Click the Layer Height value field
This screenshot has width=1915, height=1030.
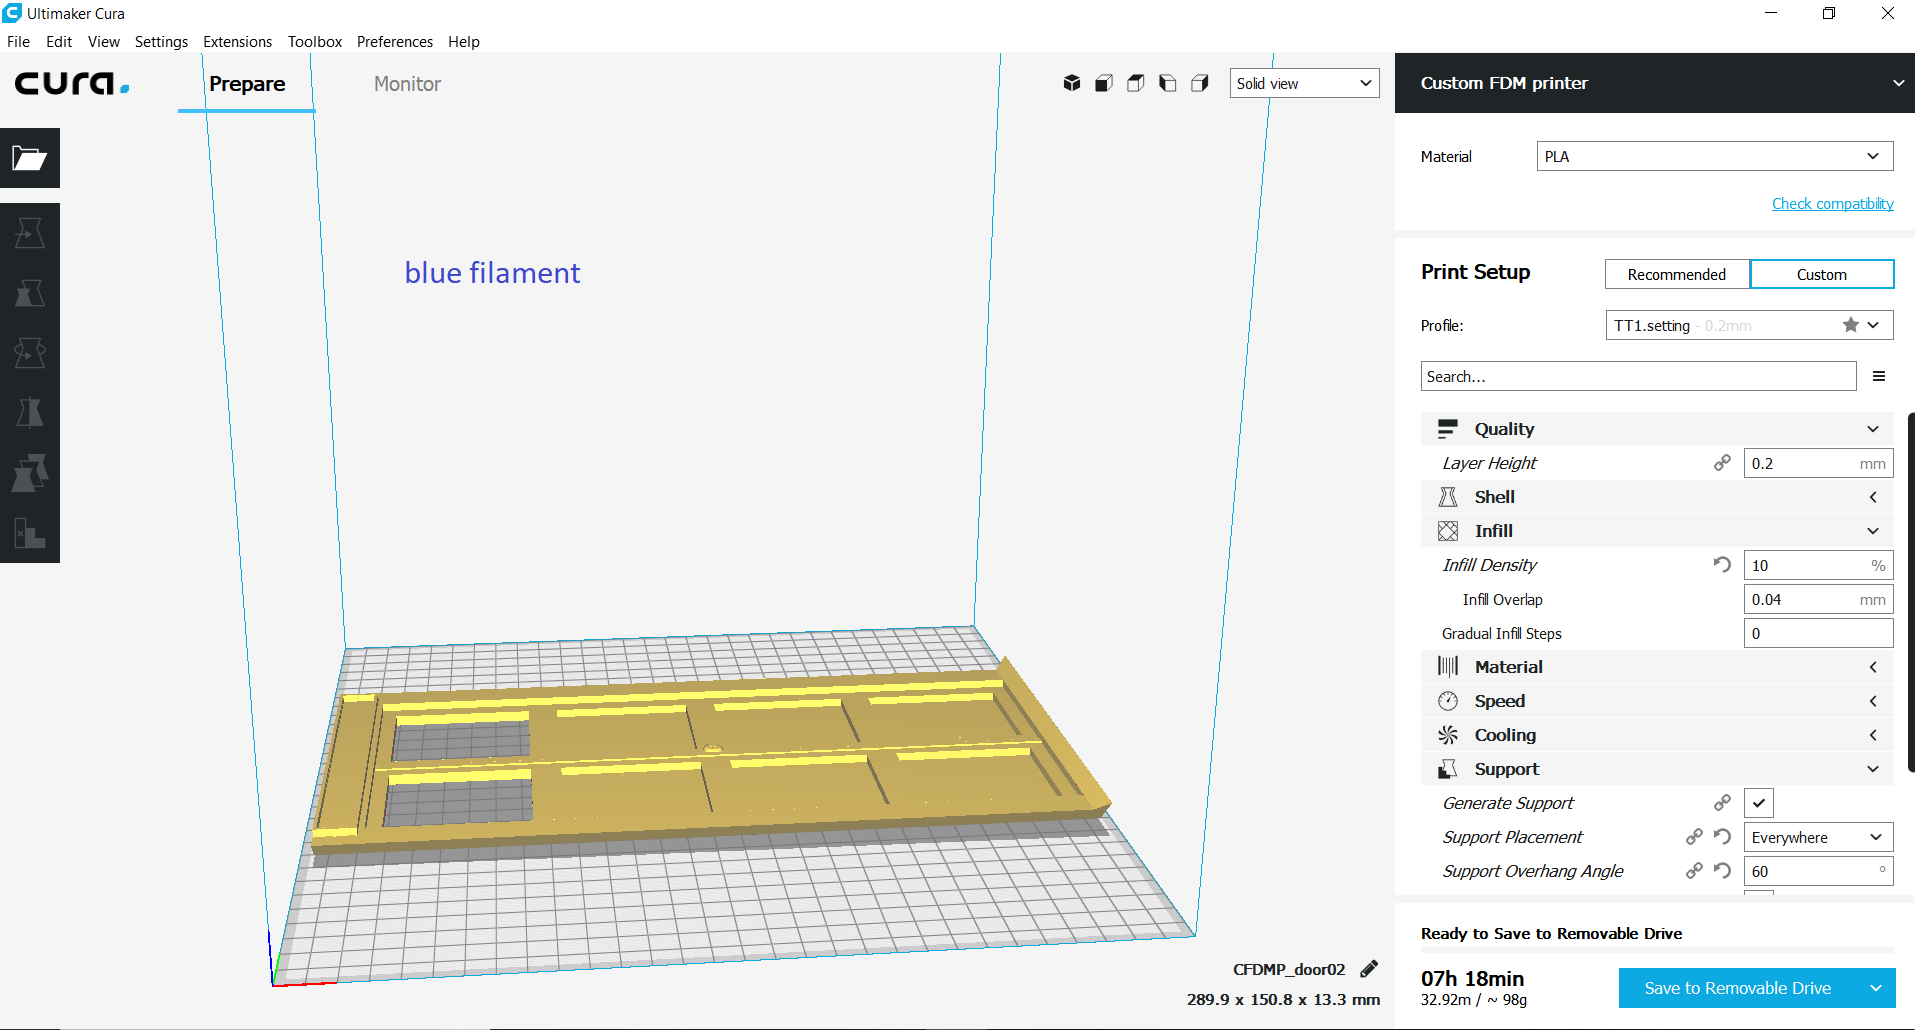click(x=1819, y=463)
